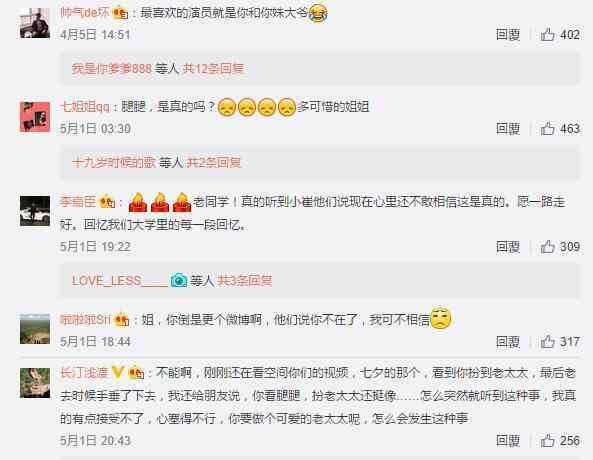Screen dimensions: 593x460
Task: Expand the 共2条回复 reply thread
Action: tap(214, 163)
